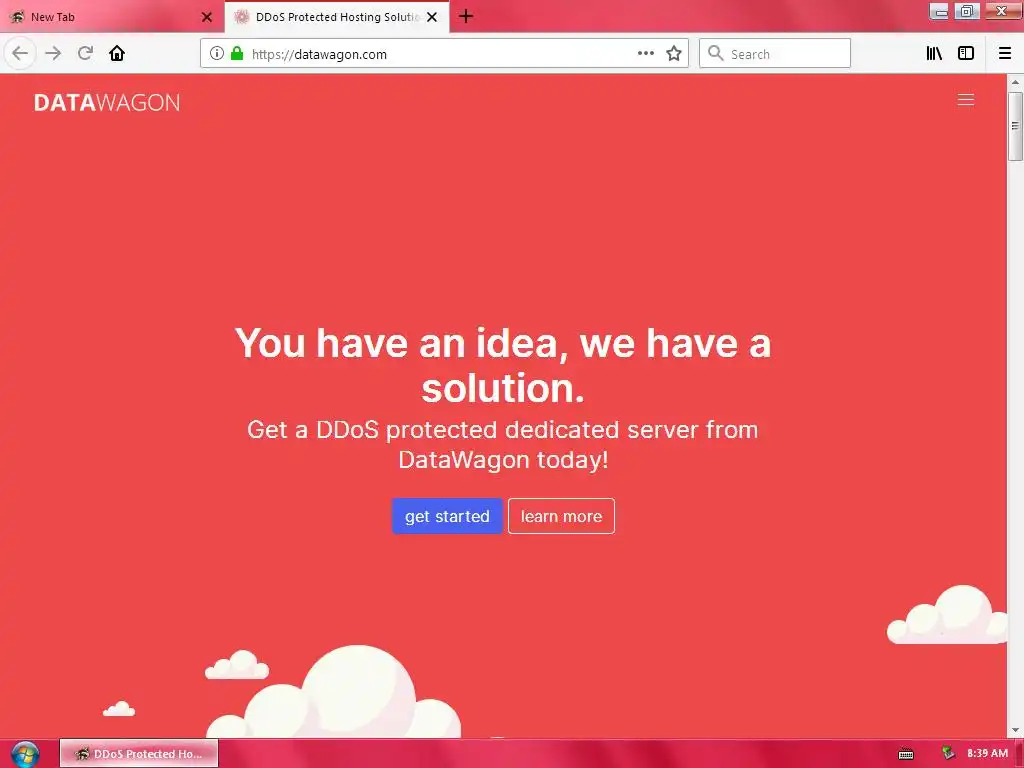Close the DDoS Protected Hosting tab
Image resolution: width=1024 pixels, height=768 pixels.
(432, 17)
